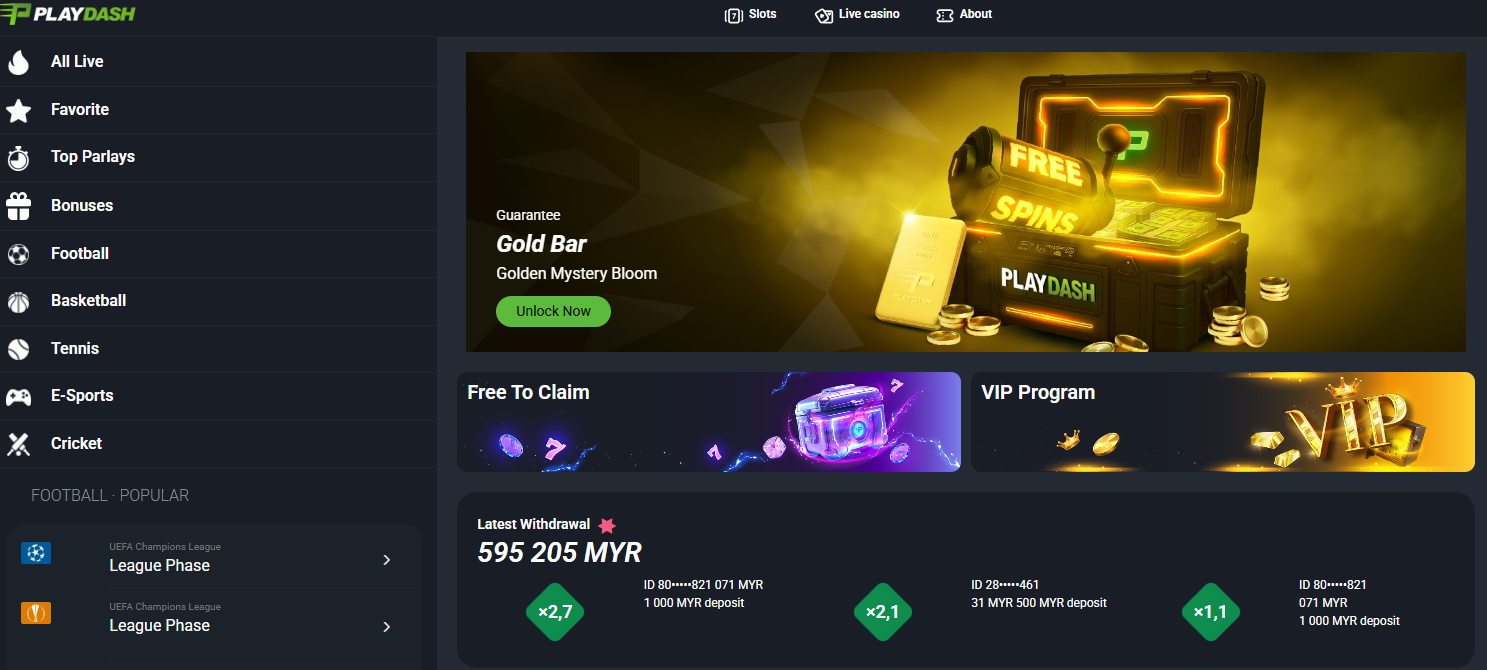
Task: Open the About page
Action: [964, 15]
